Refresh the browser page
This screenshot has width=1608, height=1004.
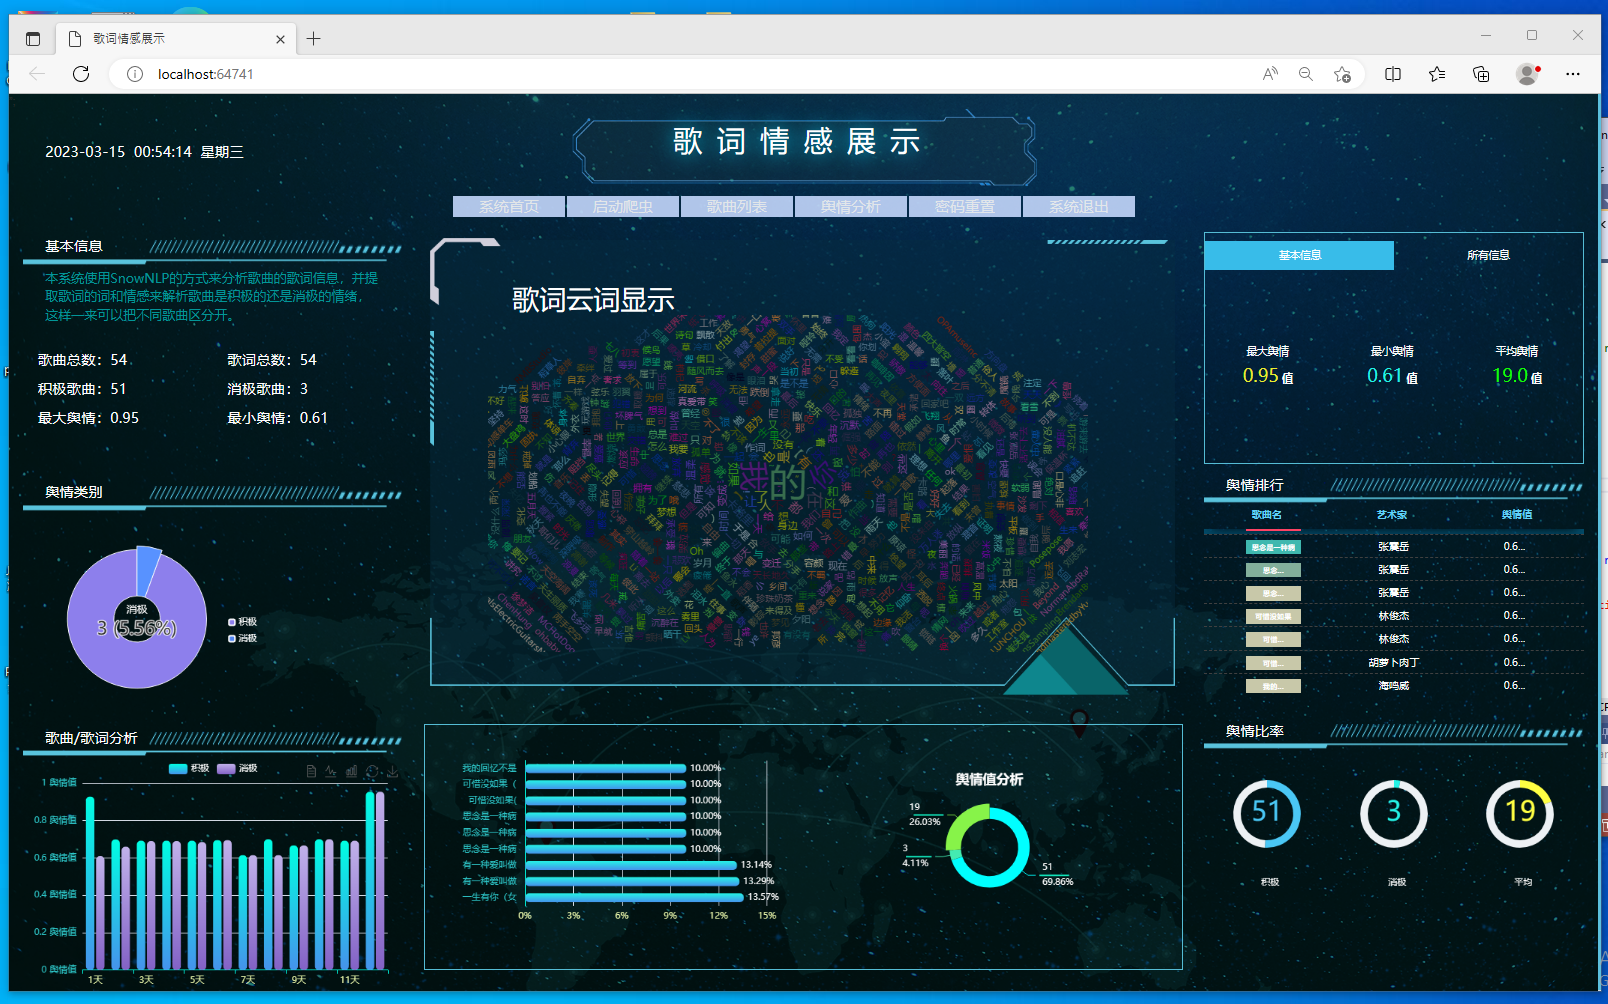pyautogui.click(x=81, y=74)
